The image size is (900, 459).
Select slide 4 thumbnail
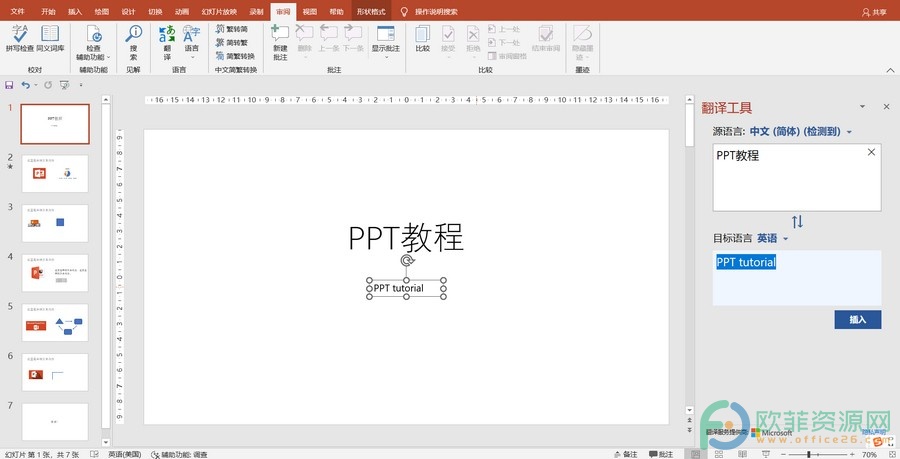coord(55,273)
